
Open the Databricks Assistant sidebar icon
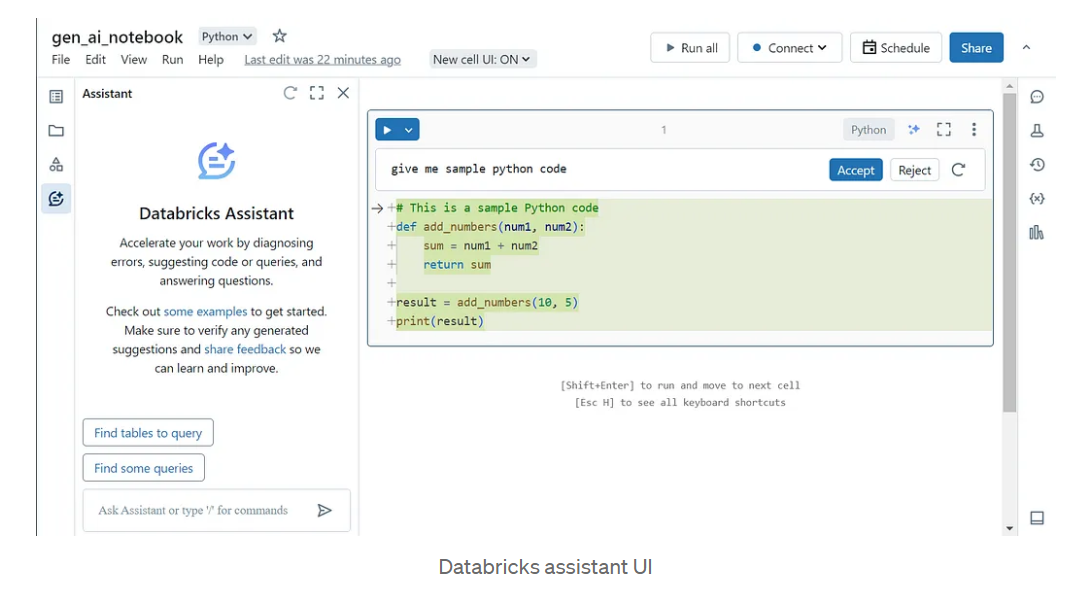[56, 199]
